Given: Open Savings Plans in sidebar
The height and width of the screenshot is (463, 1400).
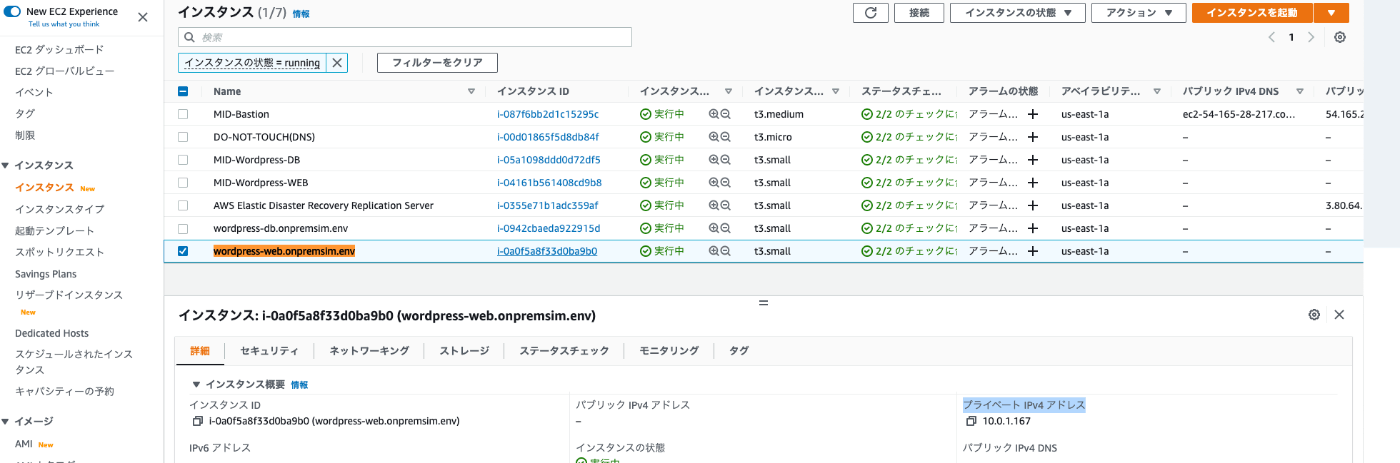Looking at the screenshot, I should click(46, 274).
